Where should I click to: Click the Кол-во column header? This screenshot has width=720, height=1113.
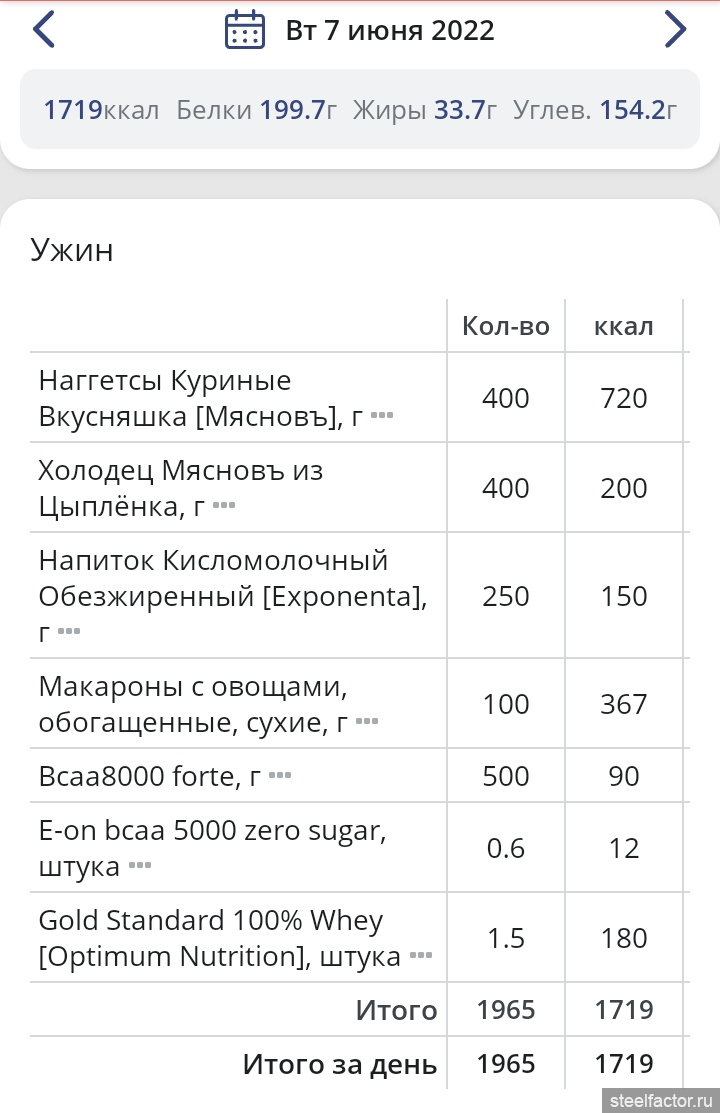tap(506, 326)
